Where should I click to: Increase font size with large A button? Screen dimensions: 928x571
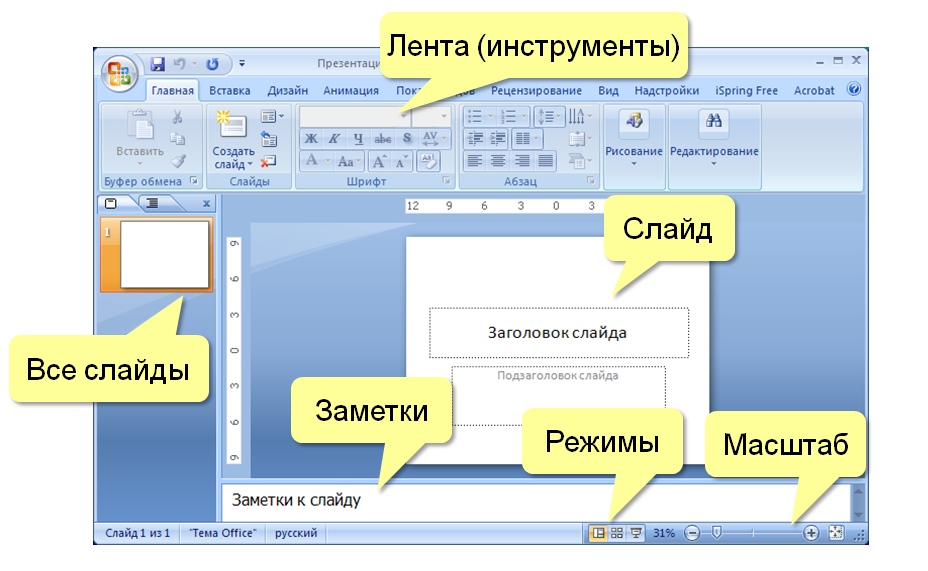(x=379, y=161)
